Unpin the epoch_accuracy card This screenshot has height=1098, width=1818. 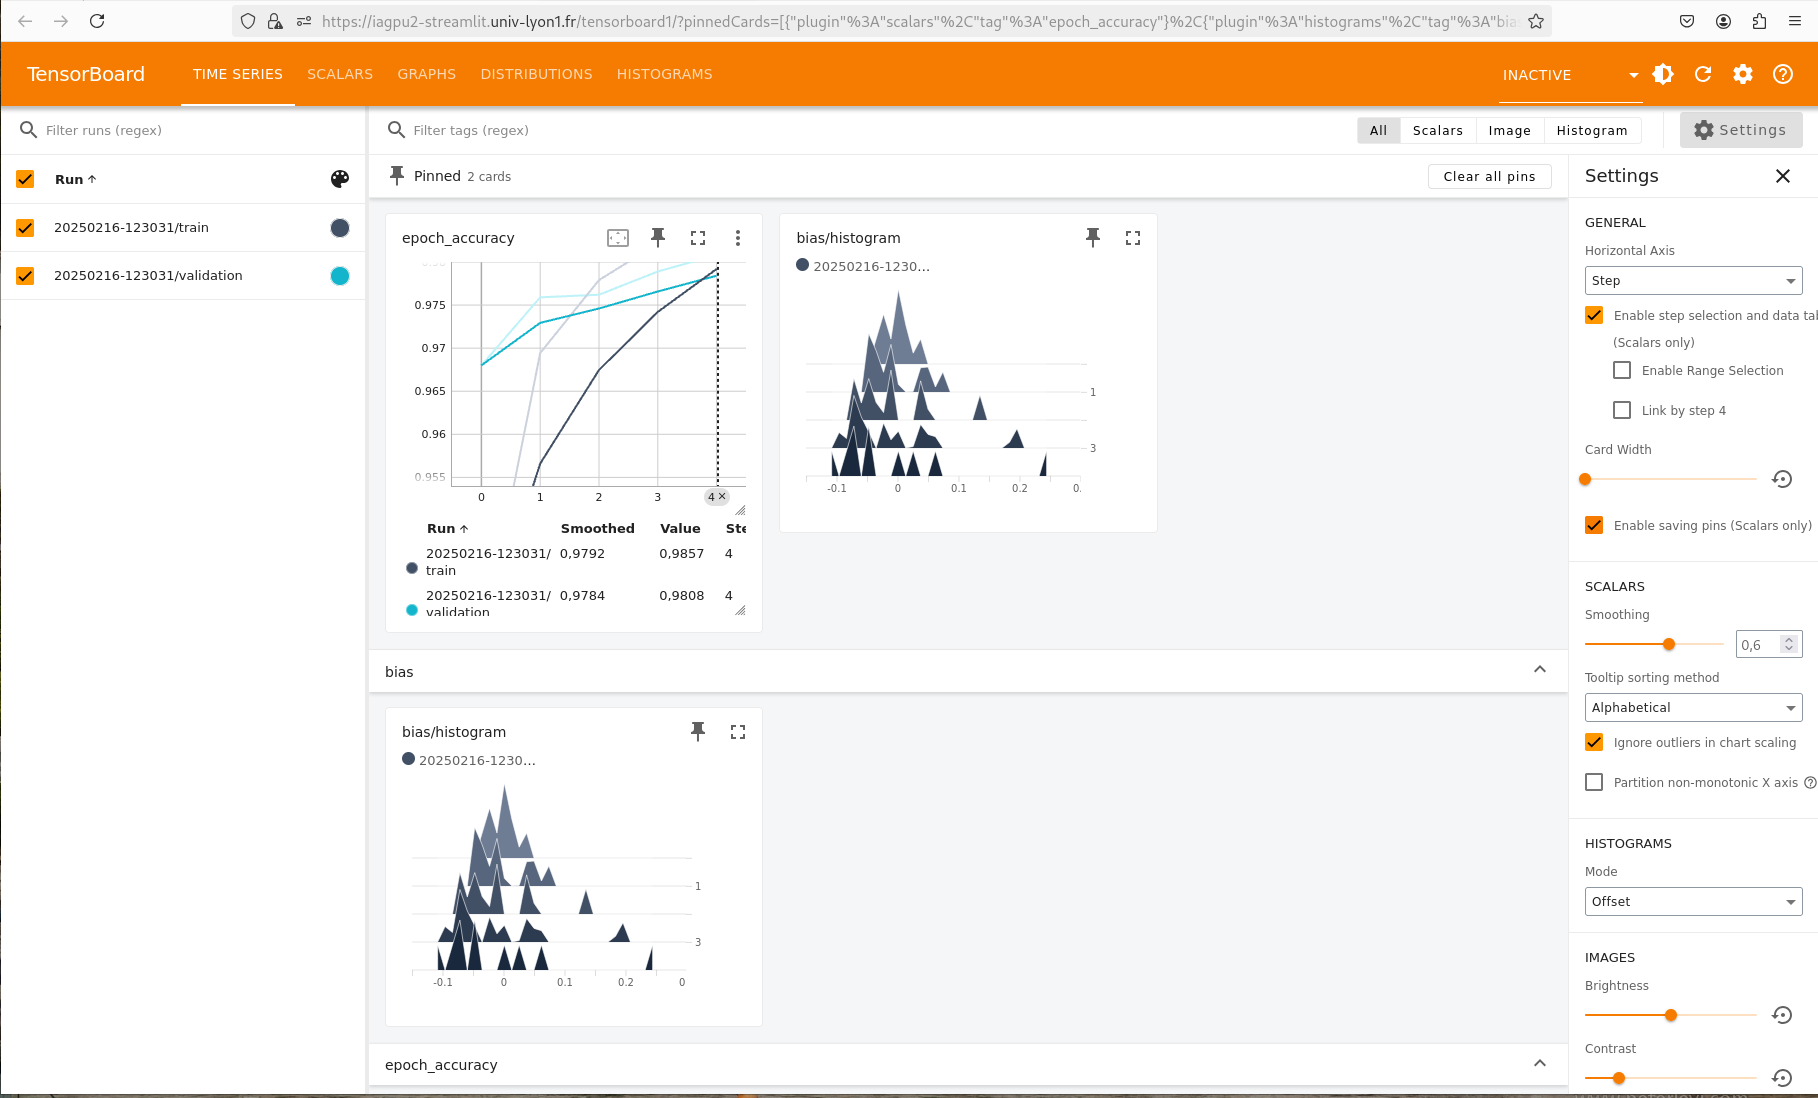(x=658, y=238)
